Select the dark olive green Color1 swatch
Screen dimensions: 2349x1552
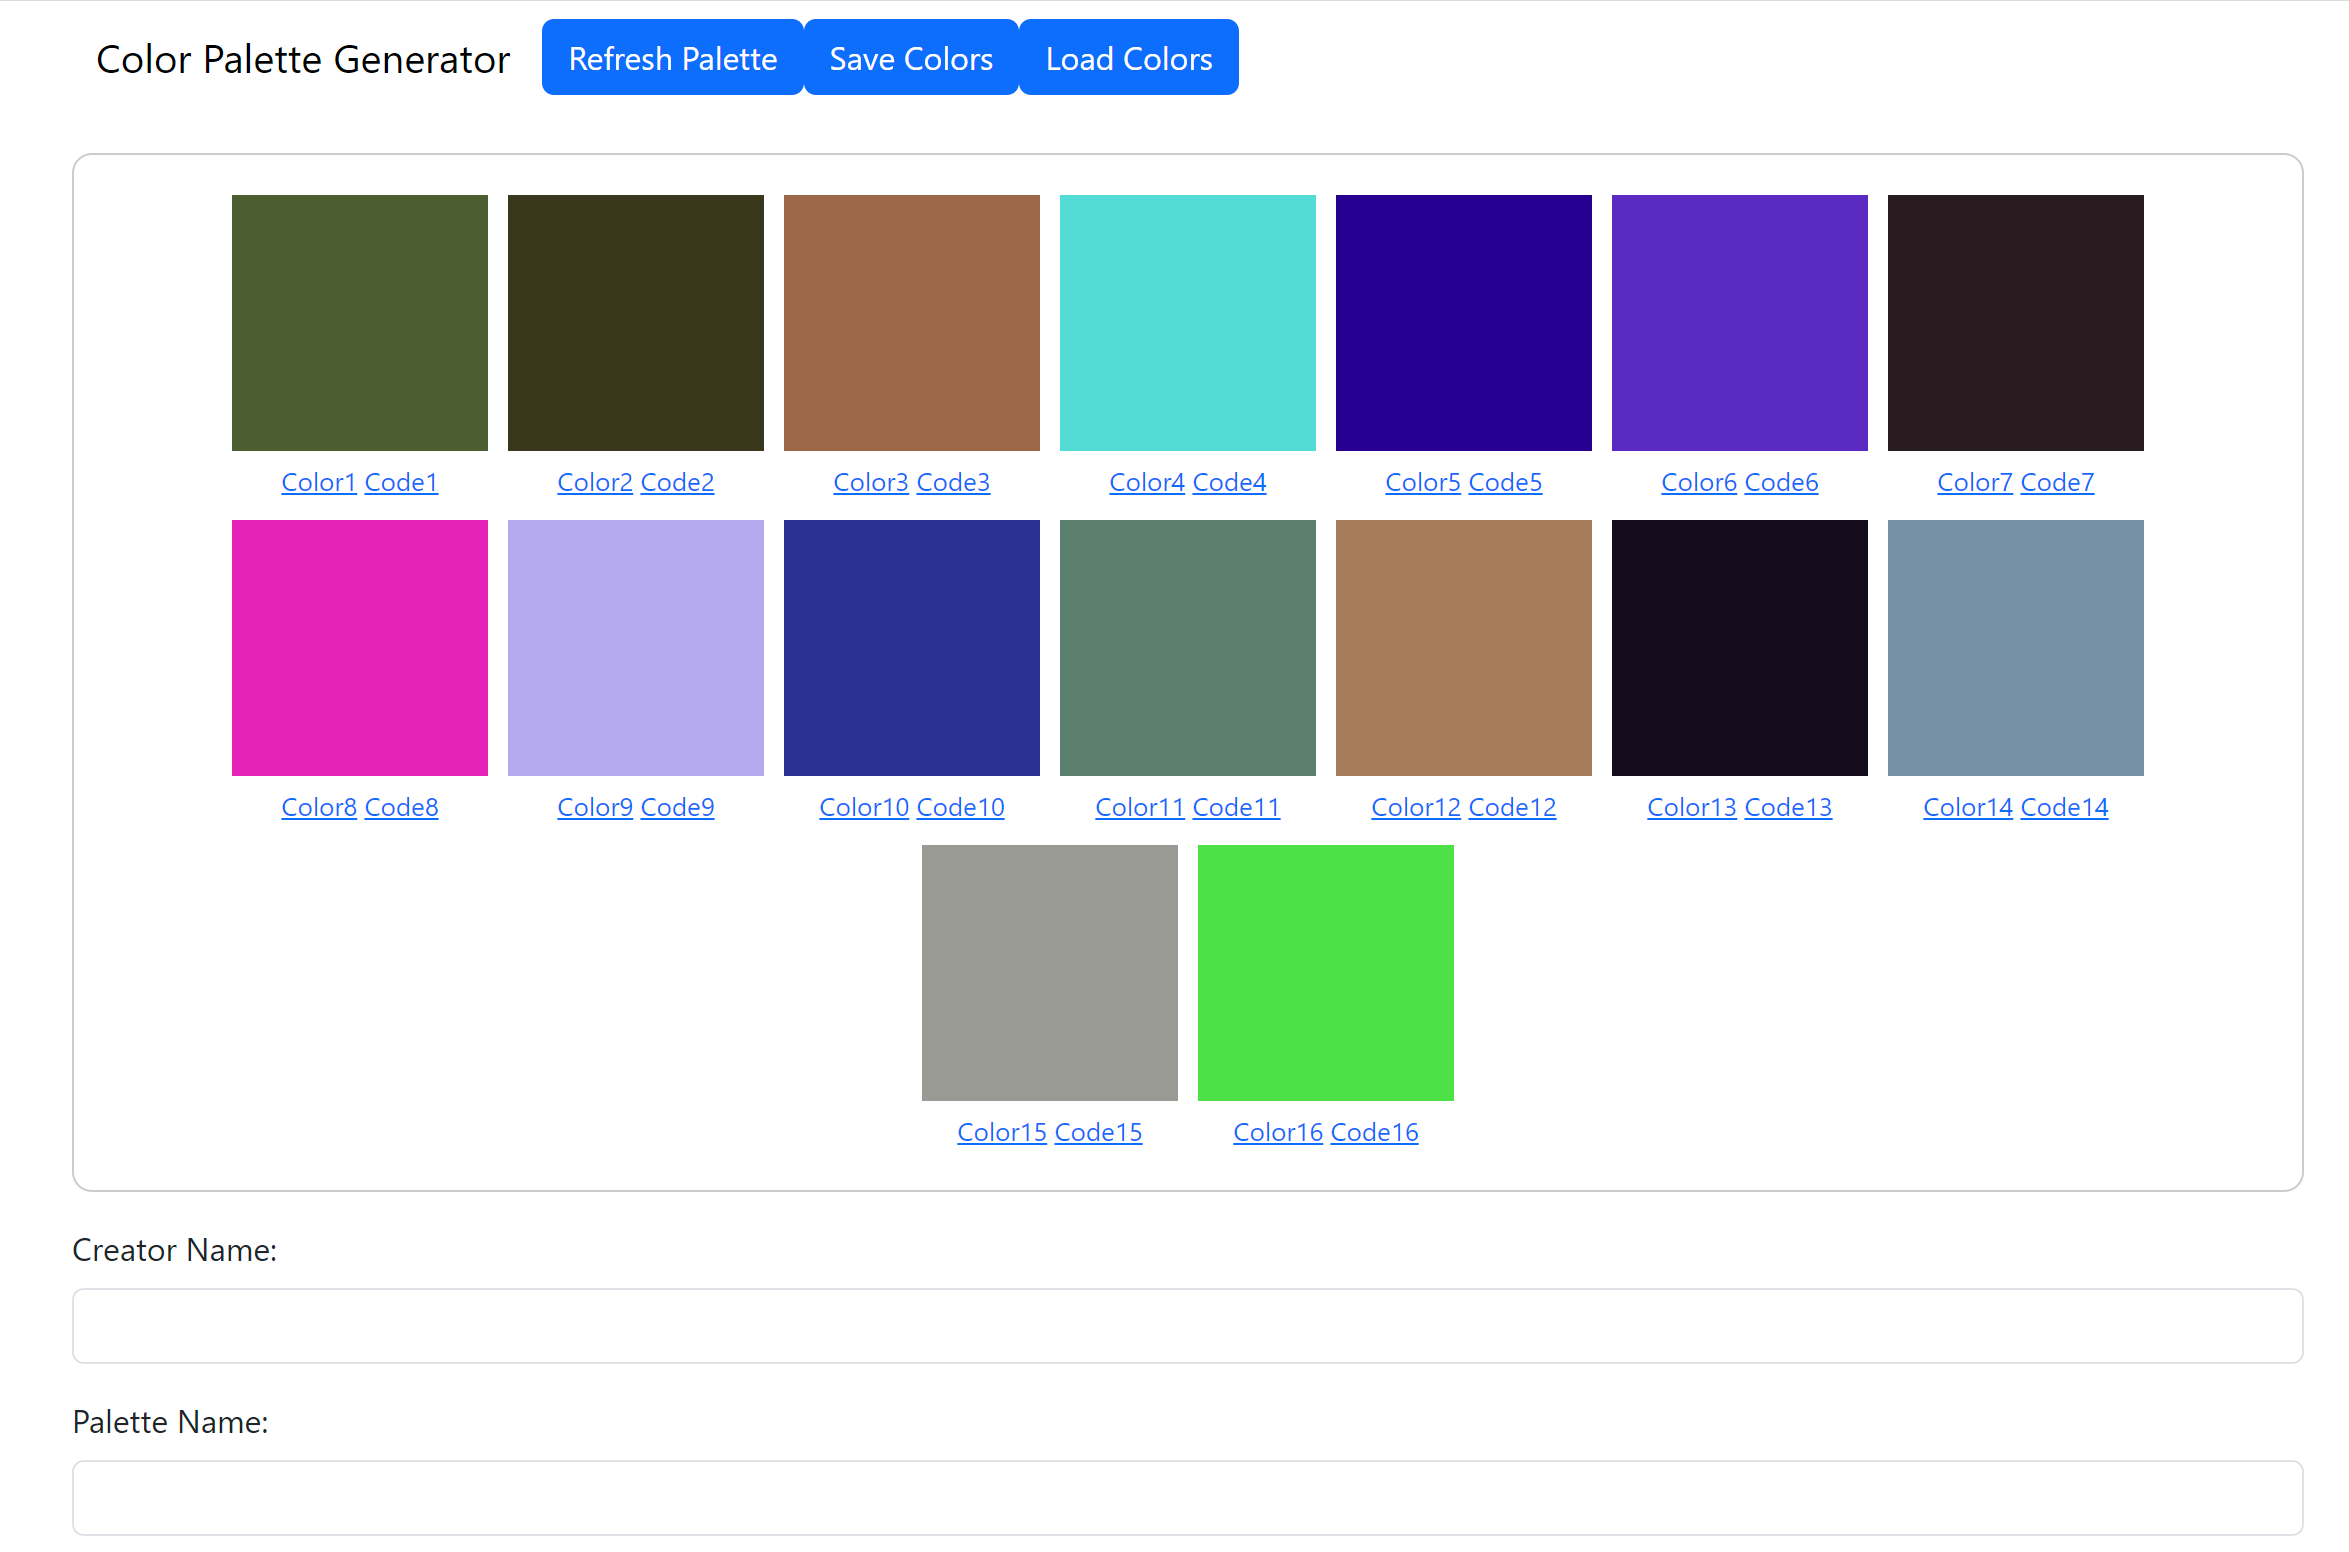[360, 323]
